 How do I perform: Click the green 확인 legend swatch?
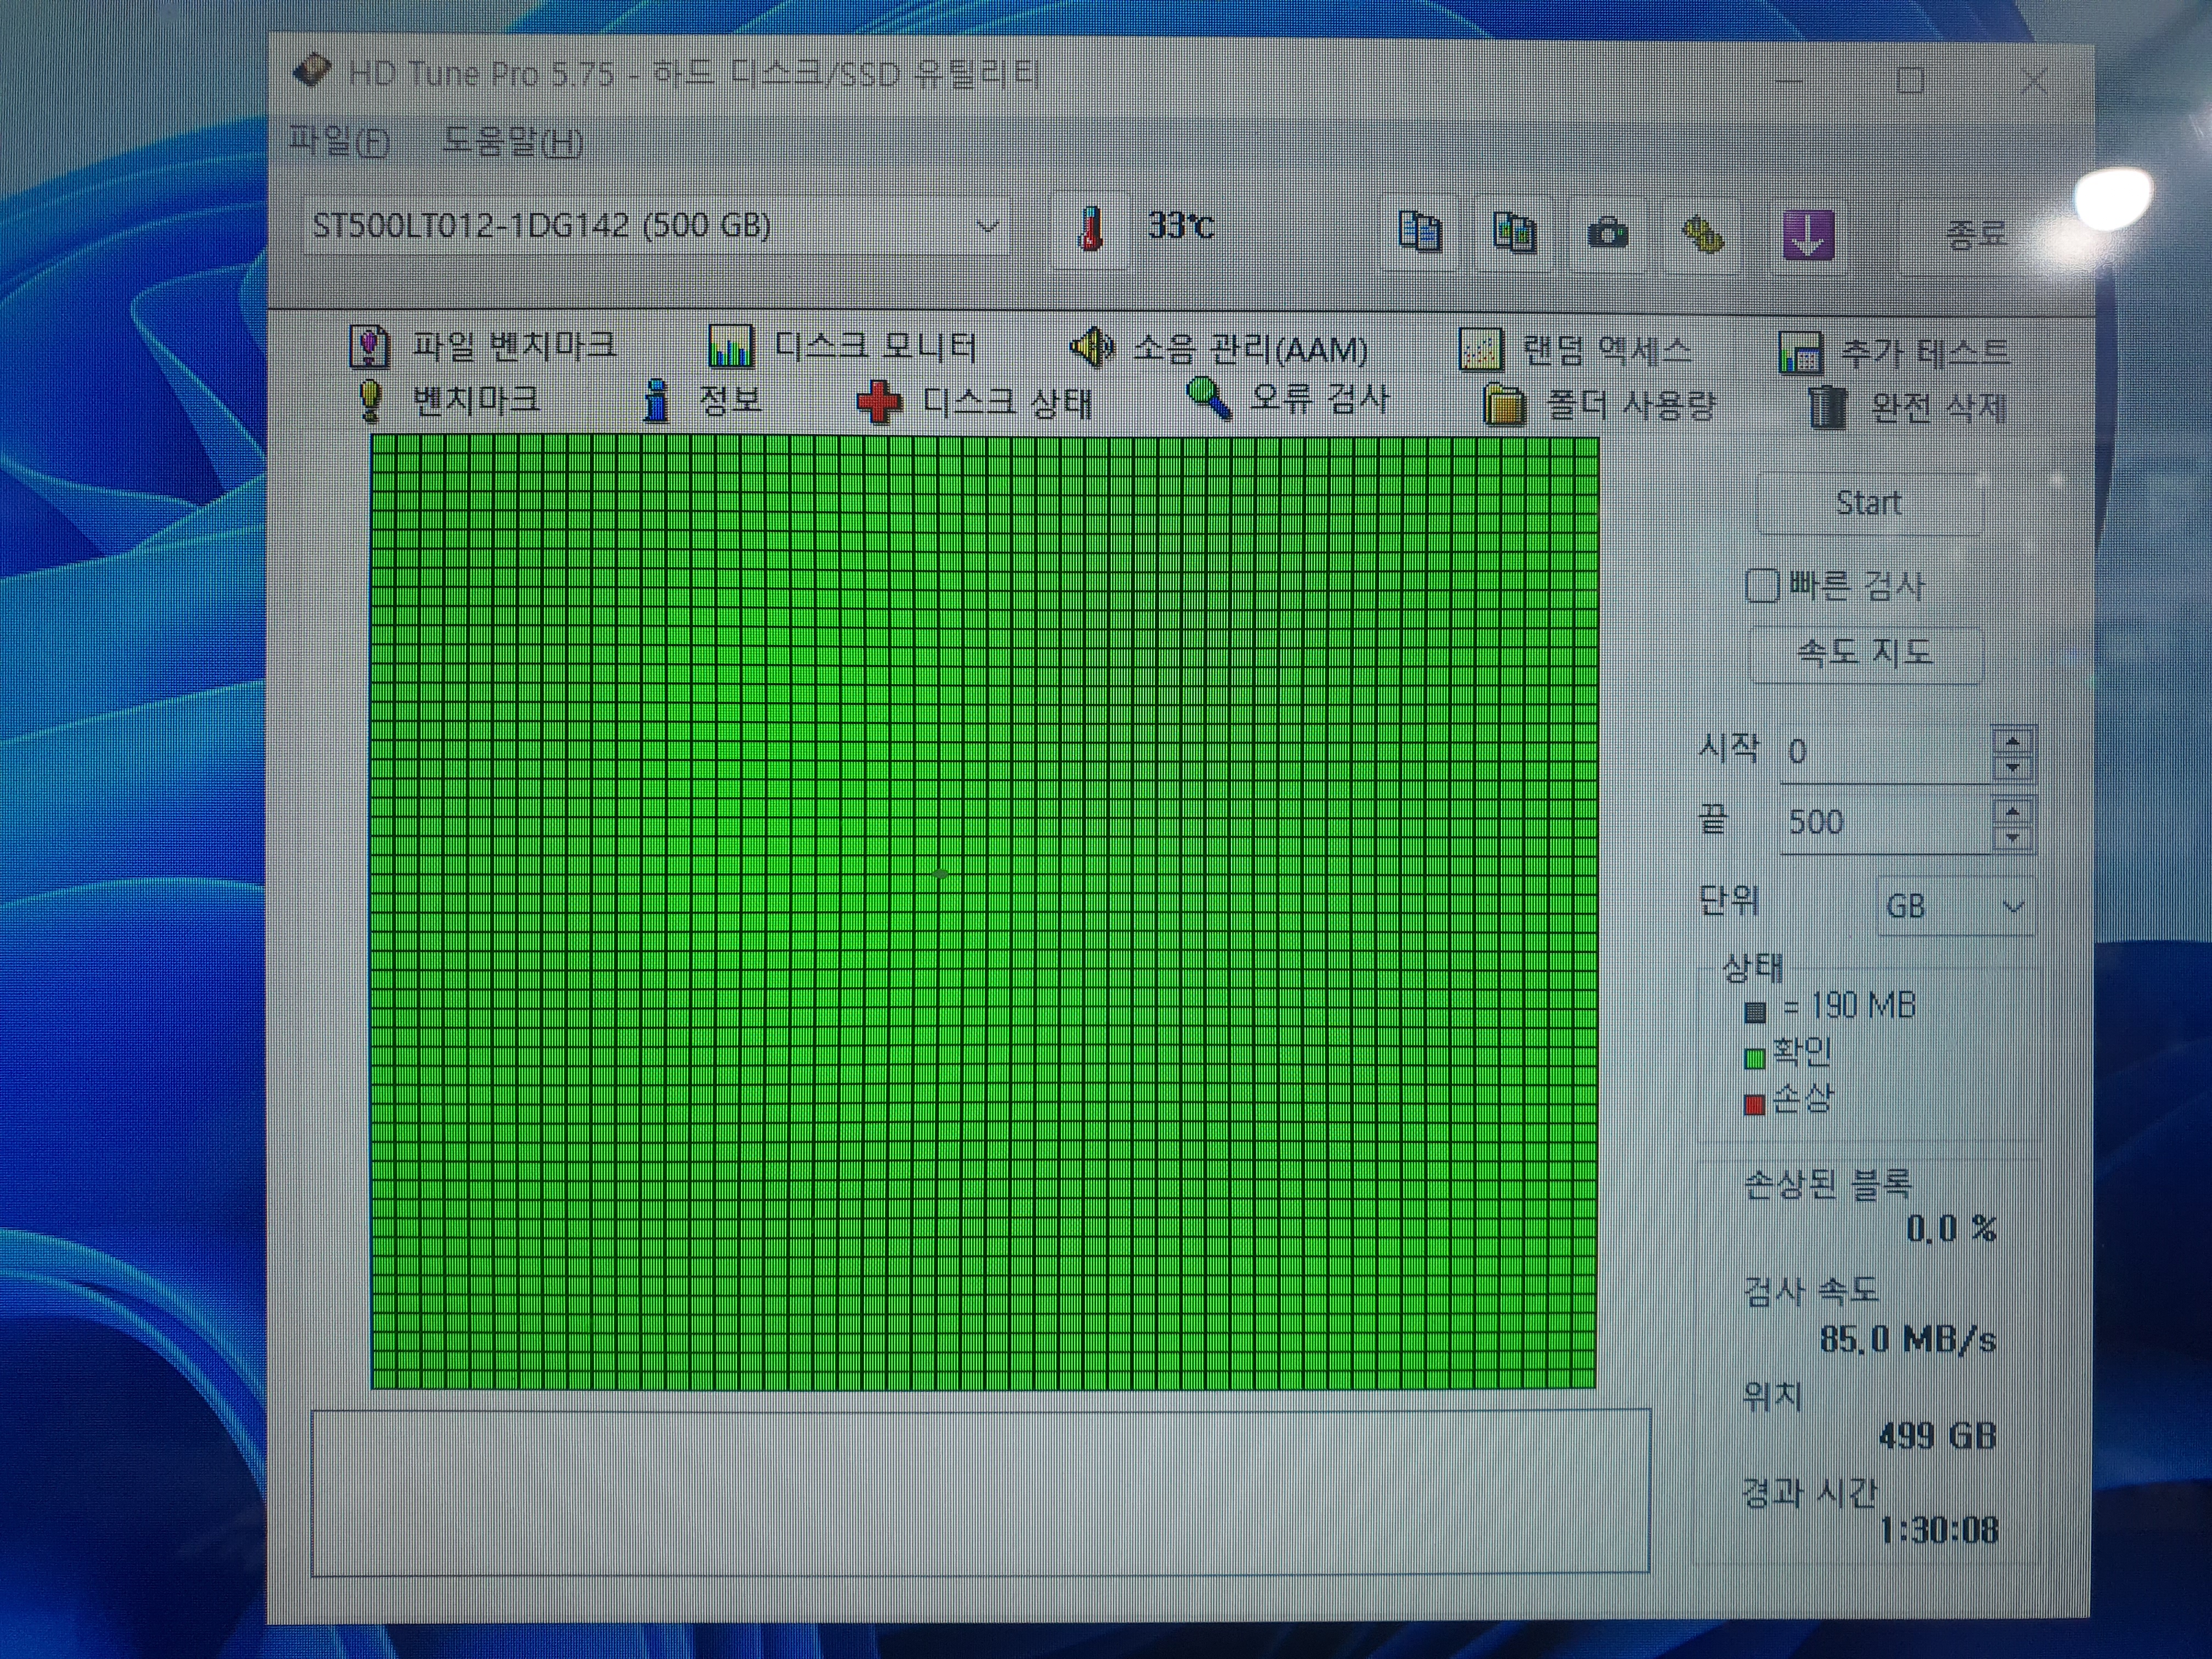click(x=1755, y=1058)
